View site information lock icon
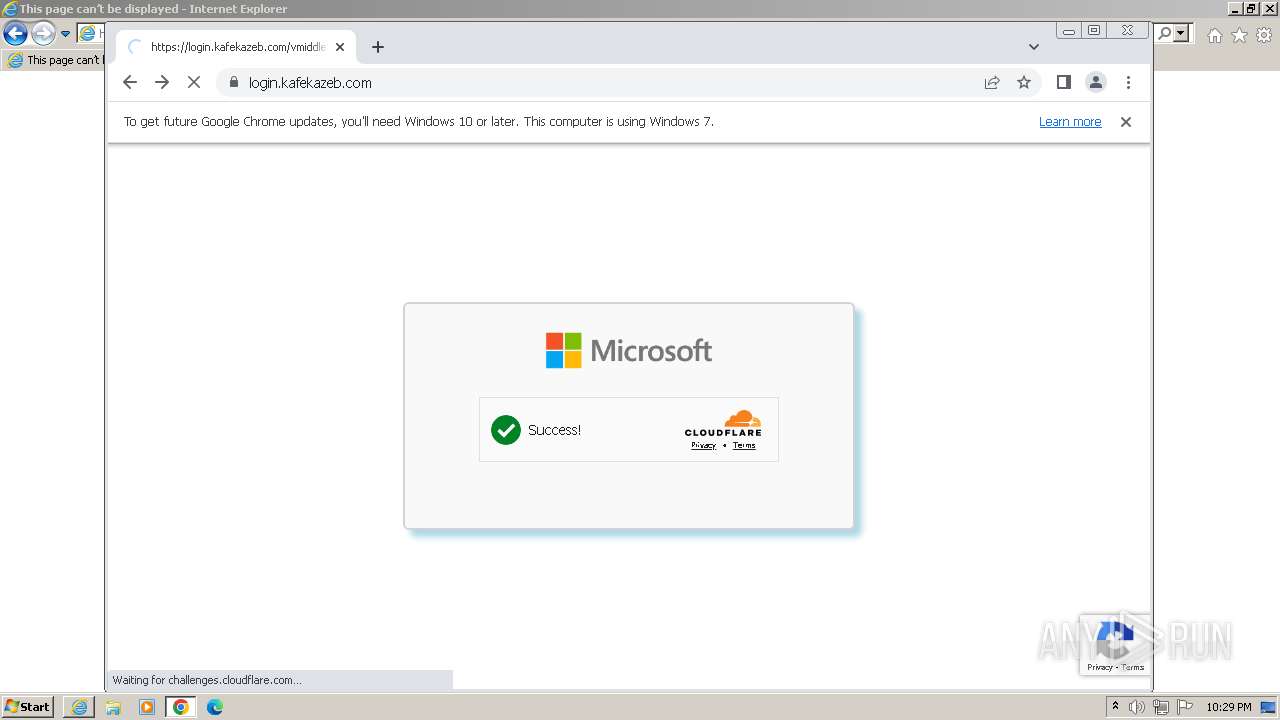 [234, 83]
